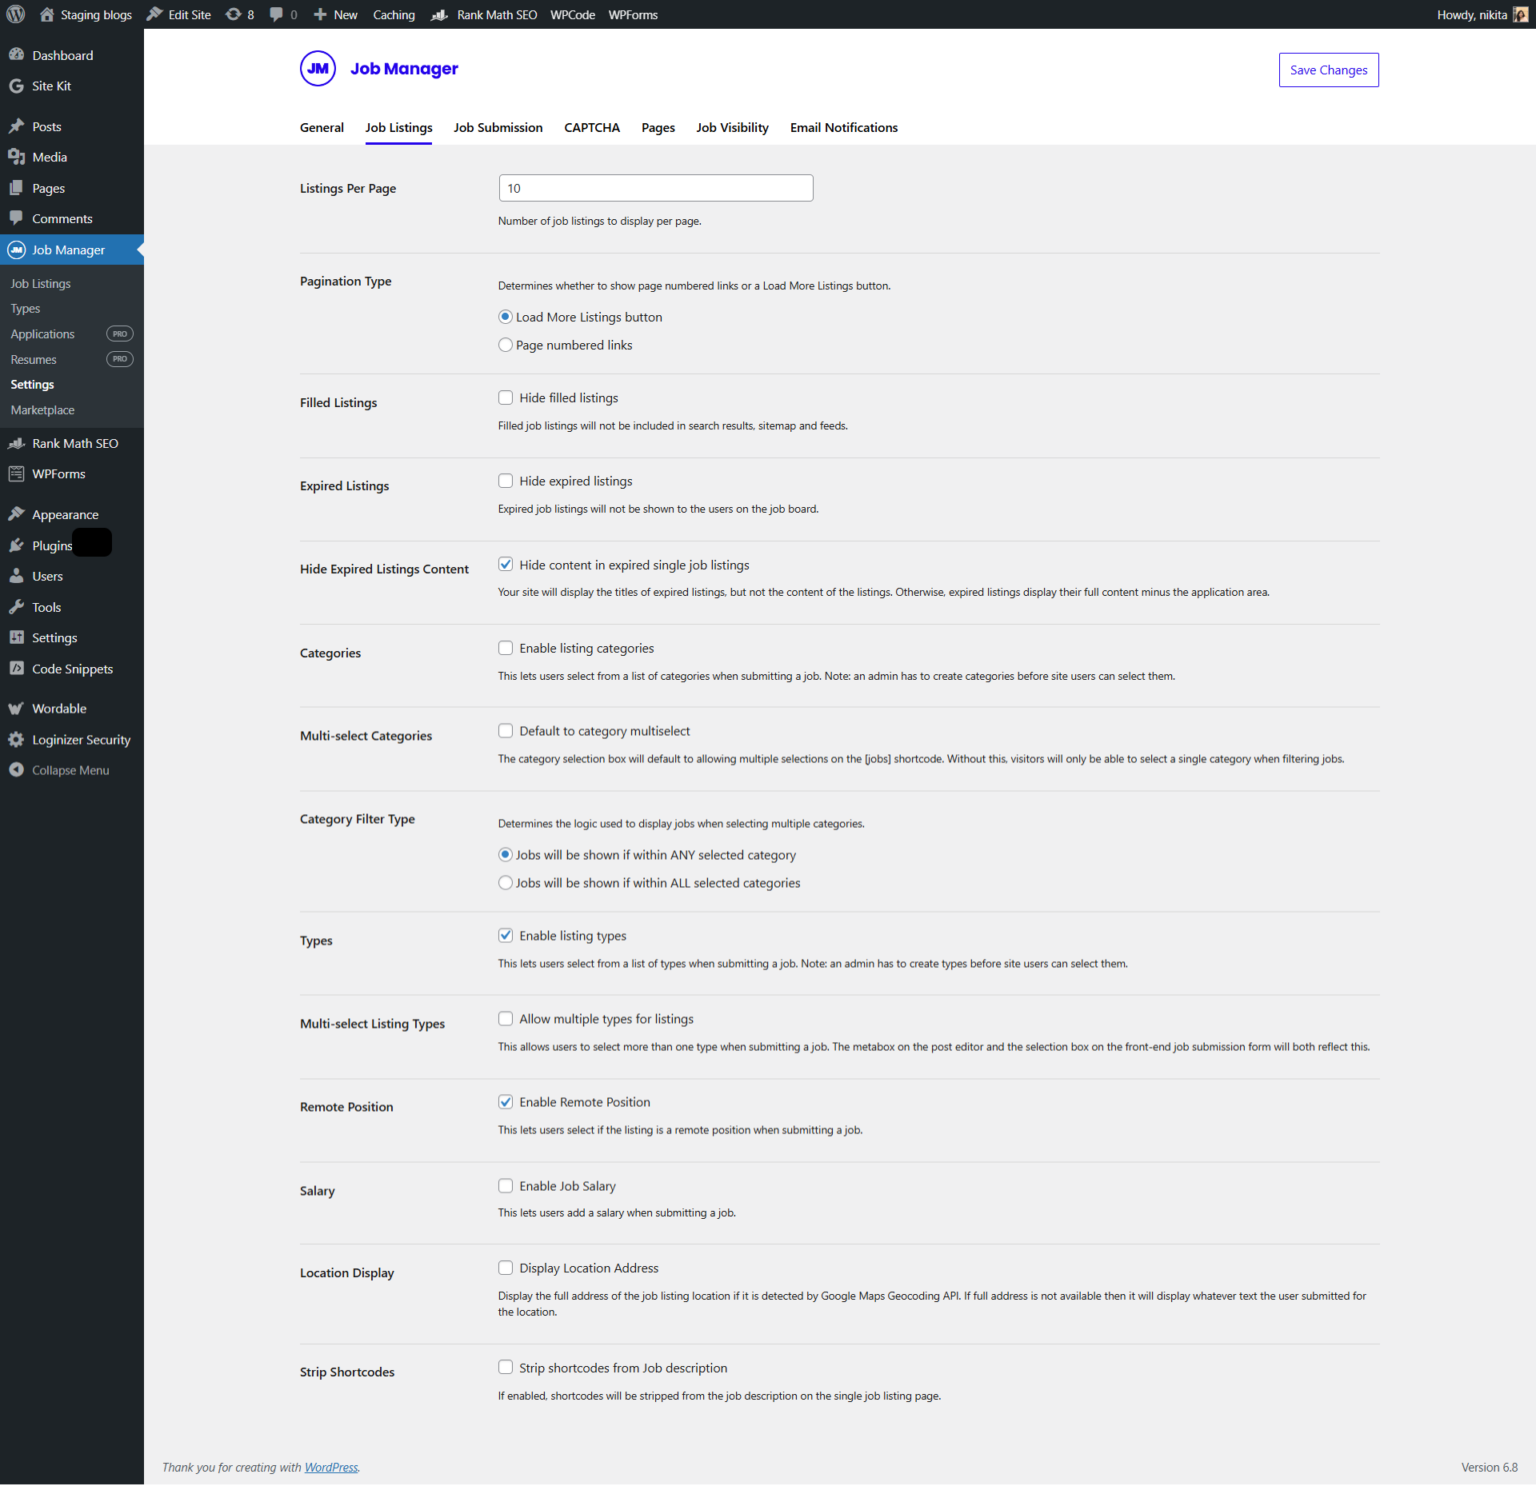Check the Enable Job Salary option
1536x1486 pixels.
506,1185
